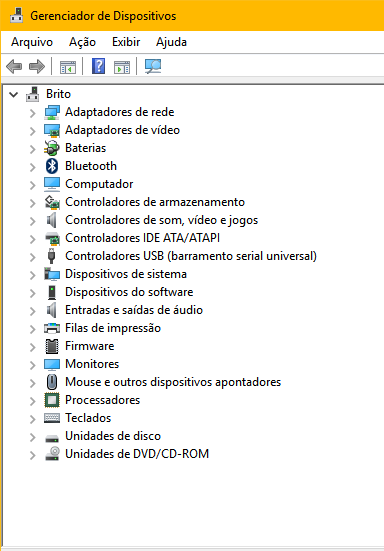Click the action pane toolbar icon
The height and width of the screenshot is (551, 384).
[122, 66]
